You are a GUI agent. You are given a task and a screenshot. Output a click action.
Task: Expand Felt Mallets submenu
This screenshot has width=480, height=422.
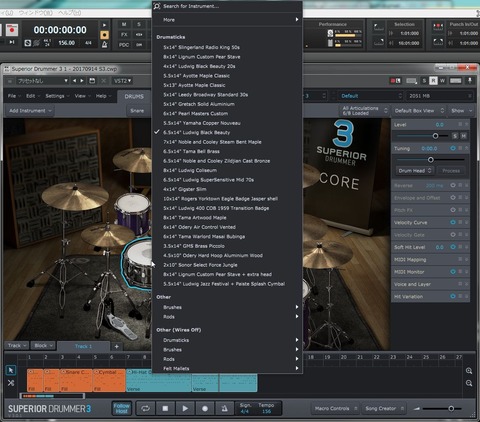[227, 368]
